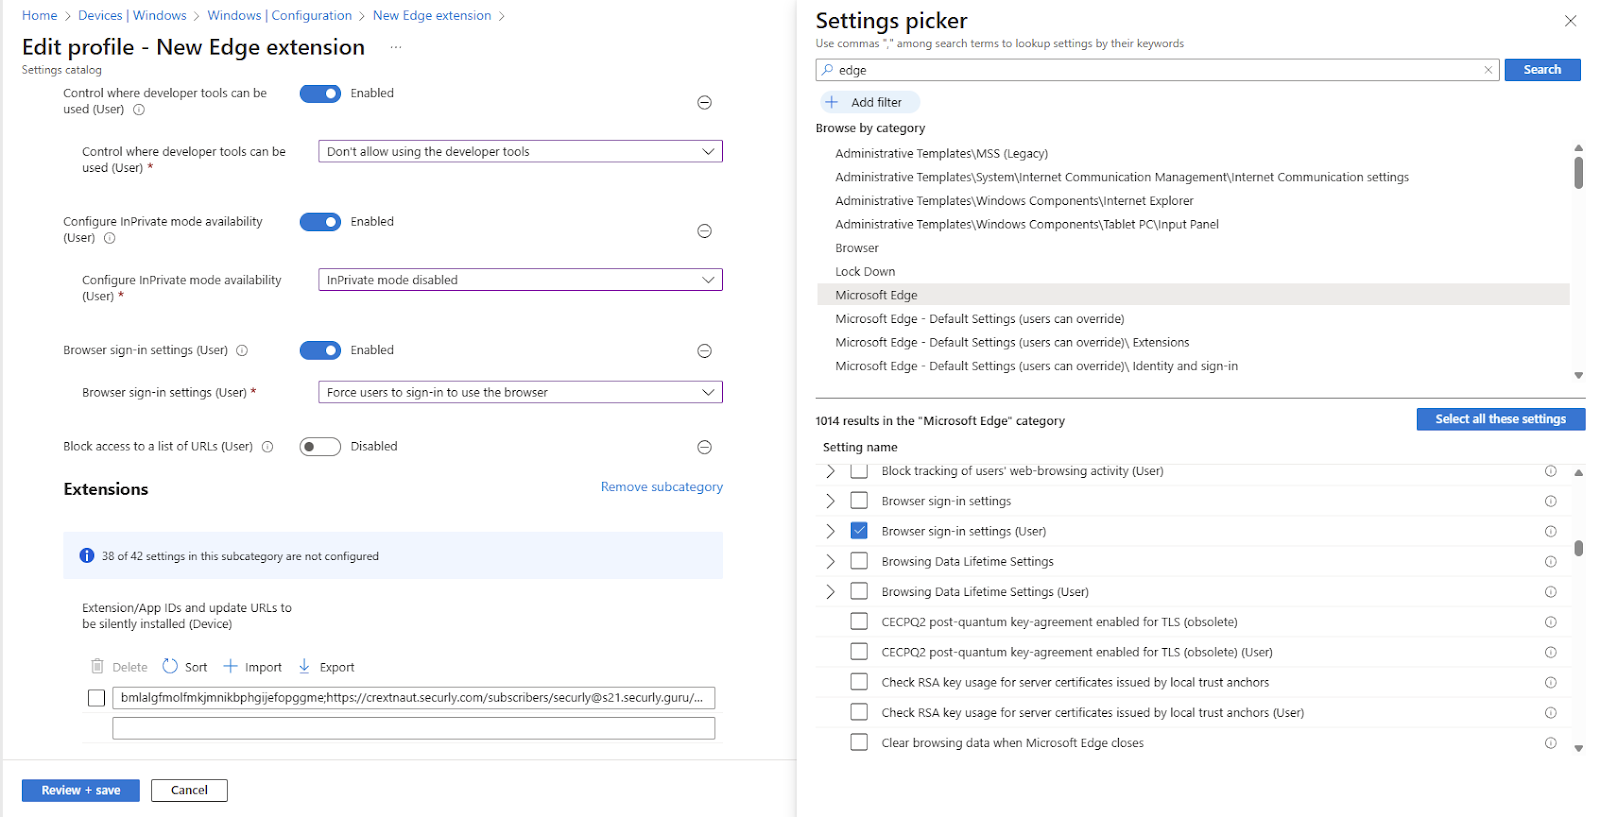Select the Lock Down category

click(865, 272)
